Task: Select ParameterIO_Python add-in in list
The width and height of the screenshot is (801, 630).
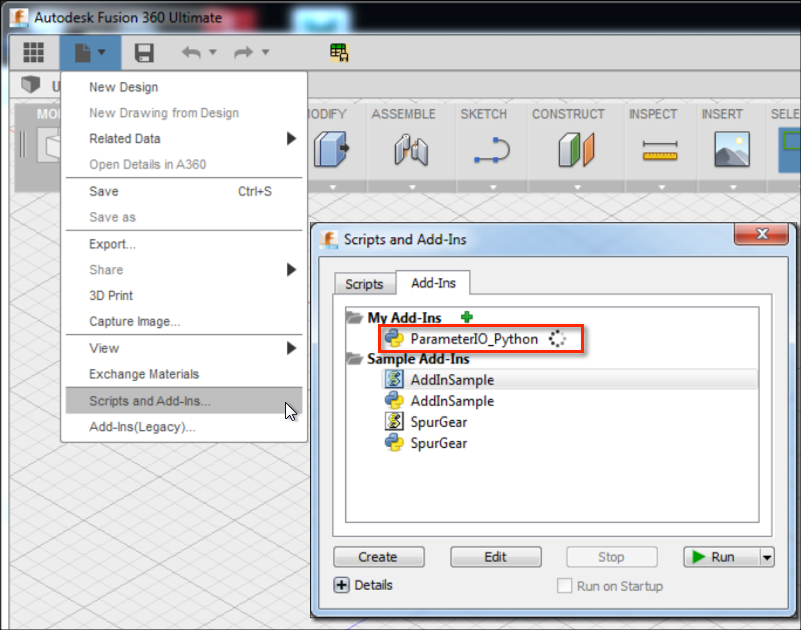Action: [x=473, y=339]
